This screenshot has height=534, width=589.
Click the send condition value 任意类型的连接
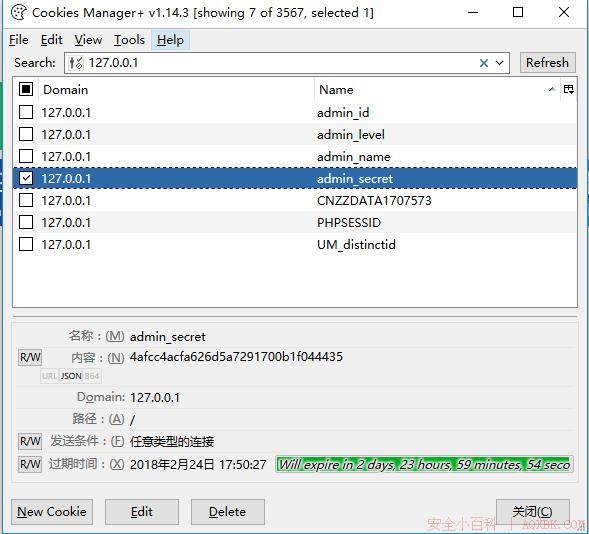(172, 442)
